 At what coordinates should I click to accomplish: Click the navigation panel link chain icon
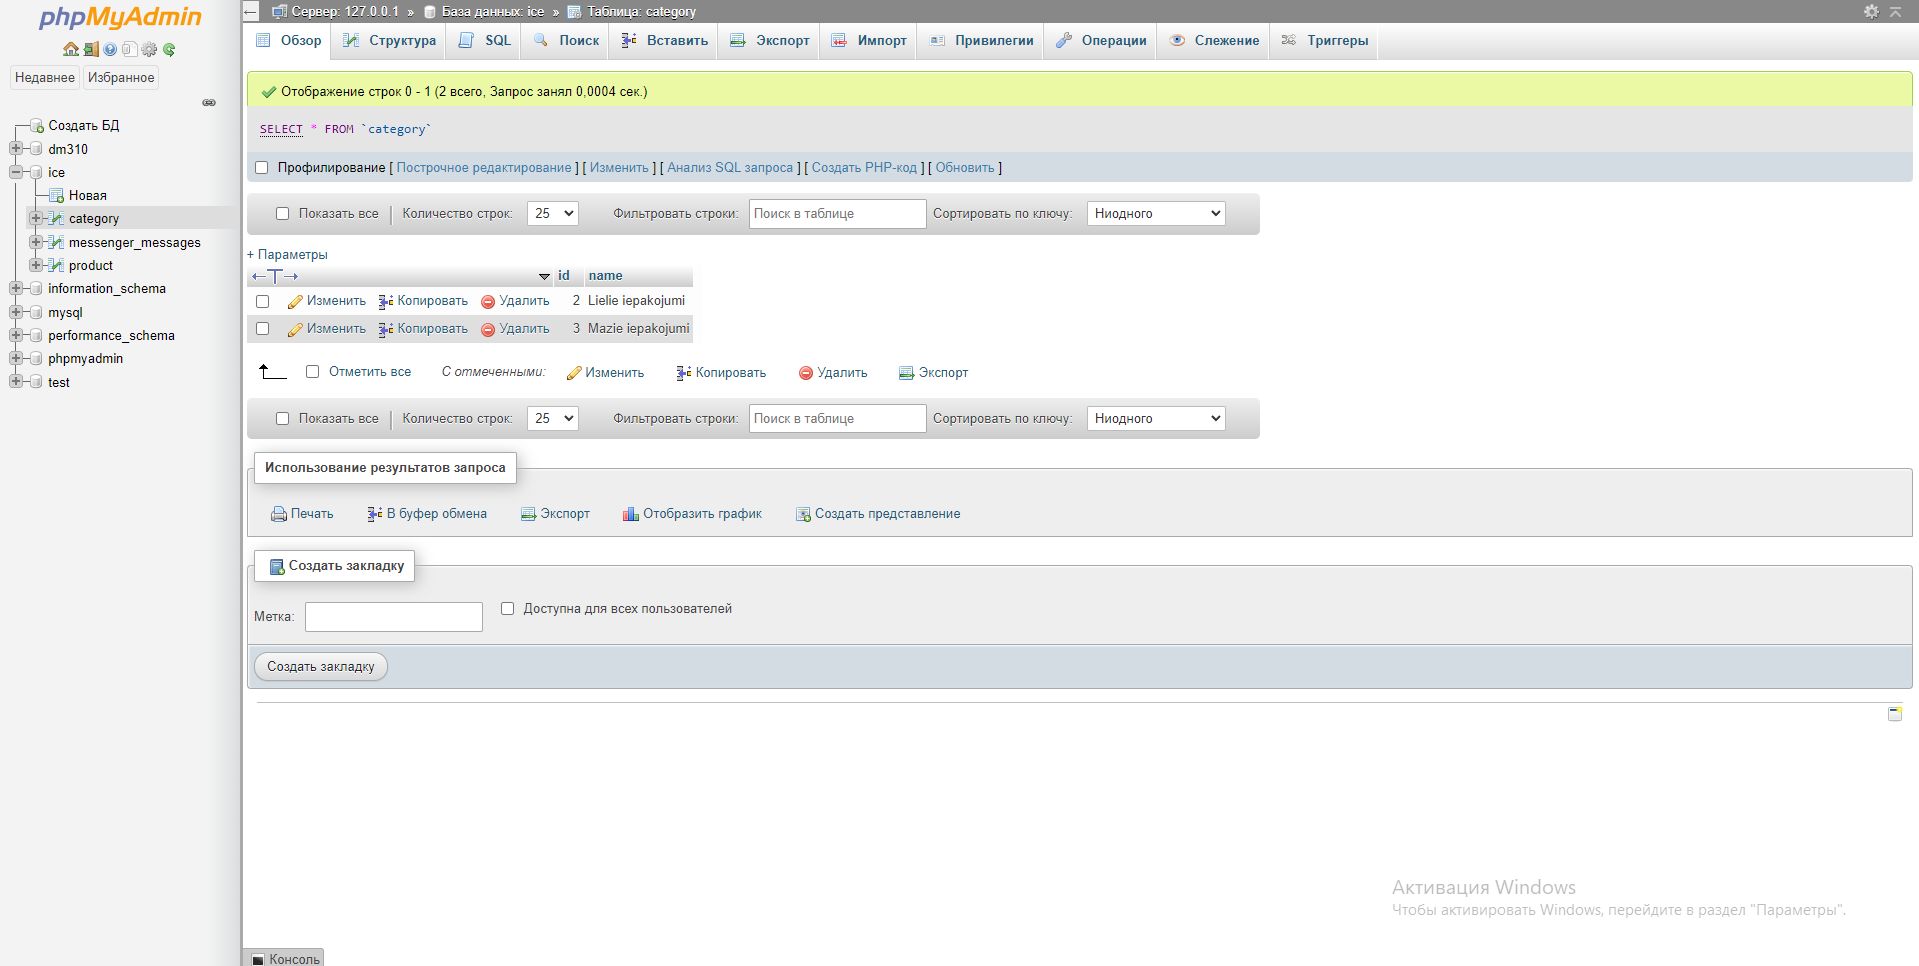(x=209, y=102)
